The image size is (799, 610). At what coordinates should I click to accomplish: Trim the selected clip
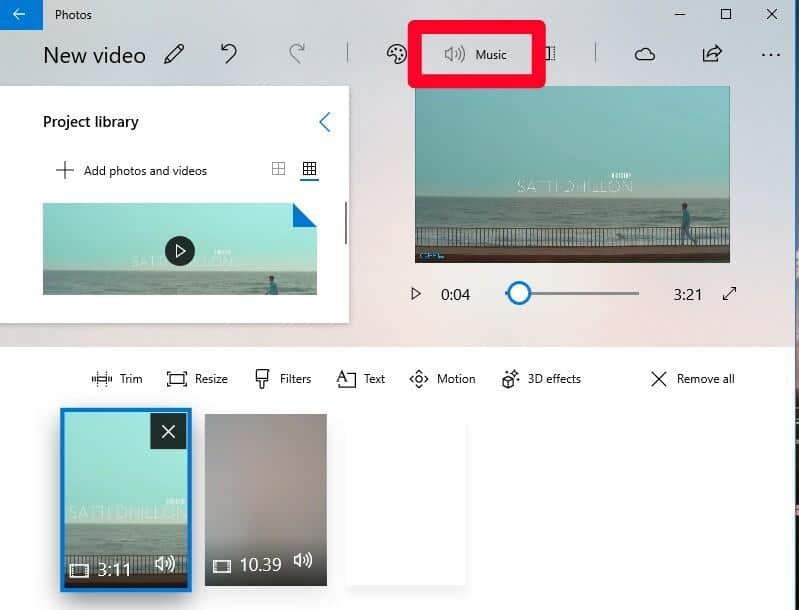coord(117,379)
